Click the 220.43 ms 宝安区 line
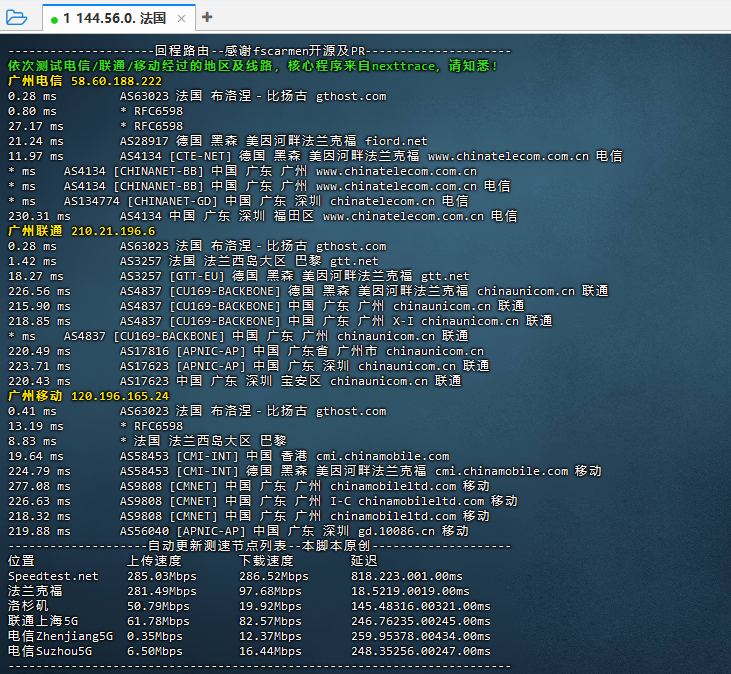731x674 pixels. 234,381
